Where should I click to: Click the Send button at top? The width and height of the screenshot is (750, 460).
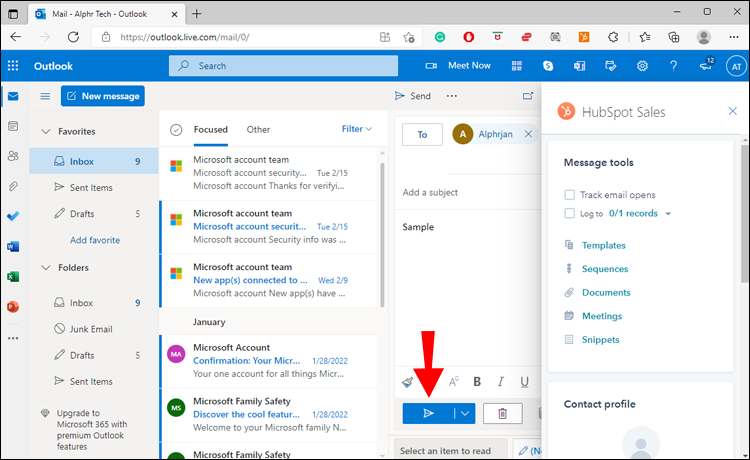(x=413, y=96)
